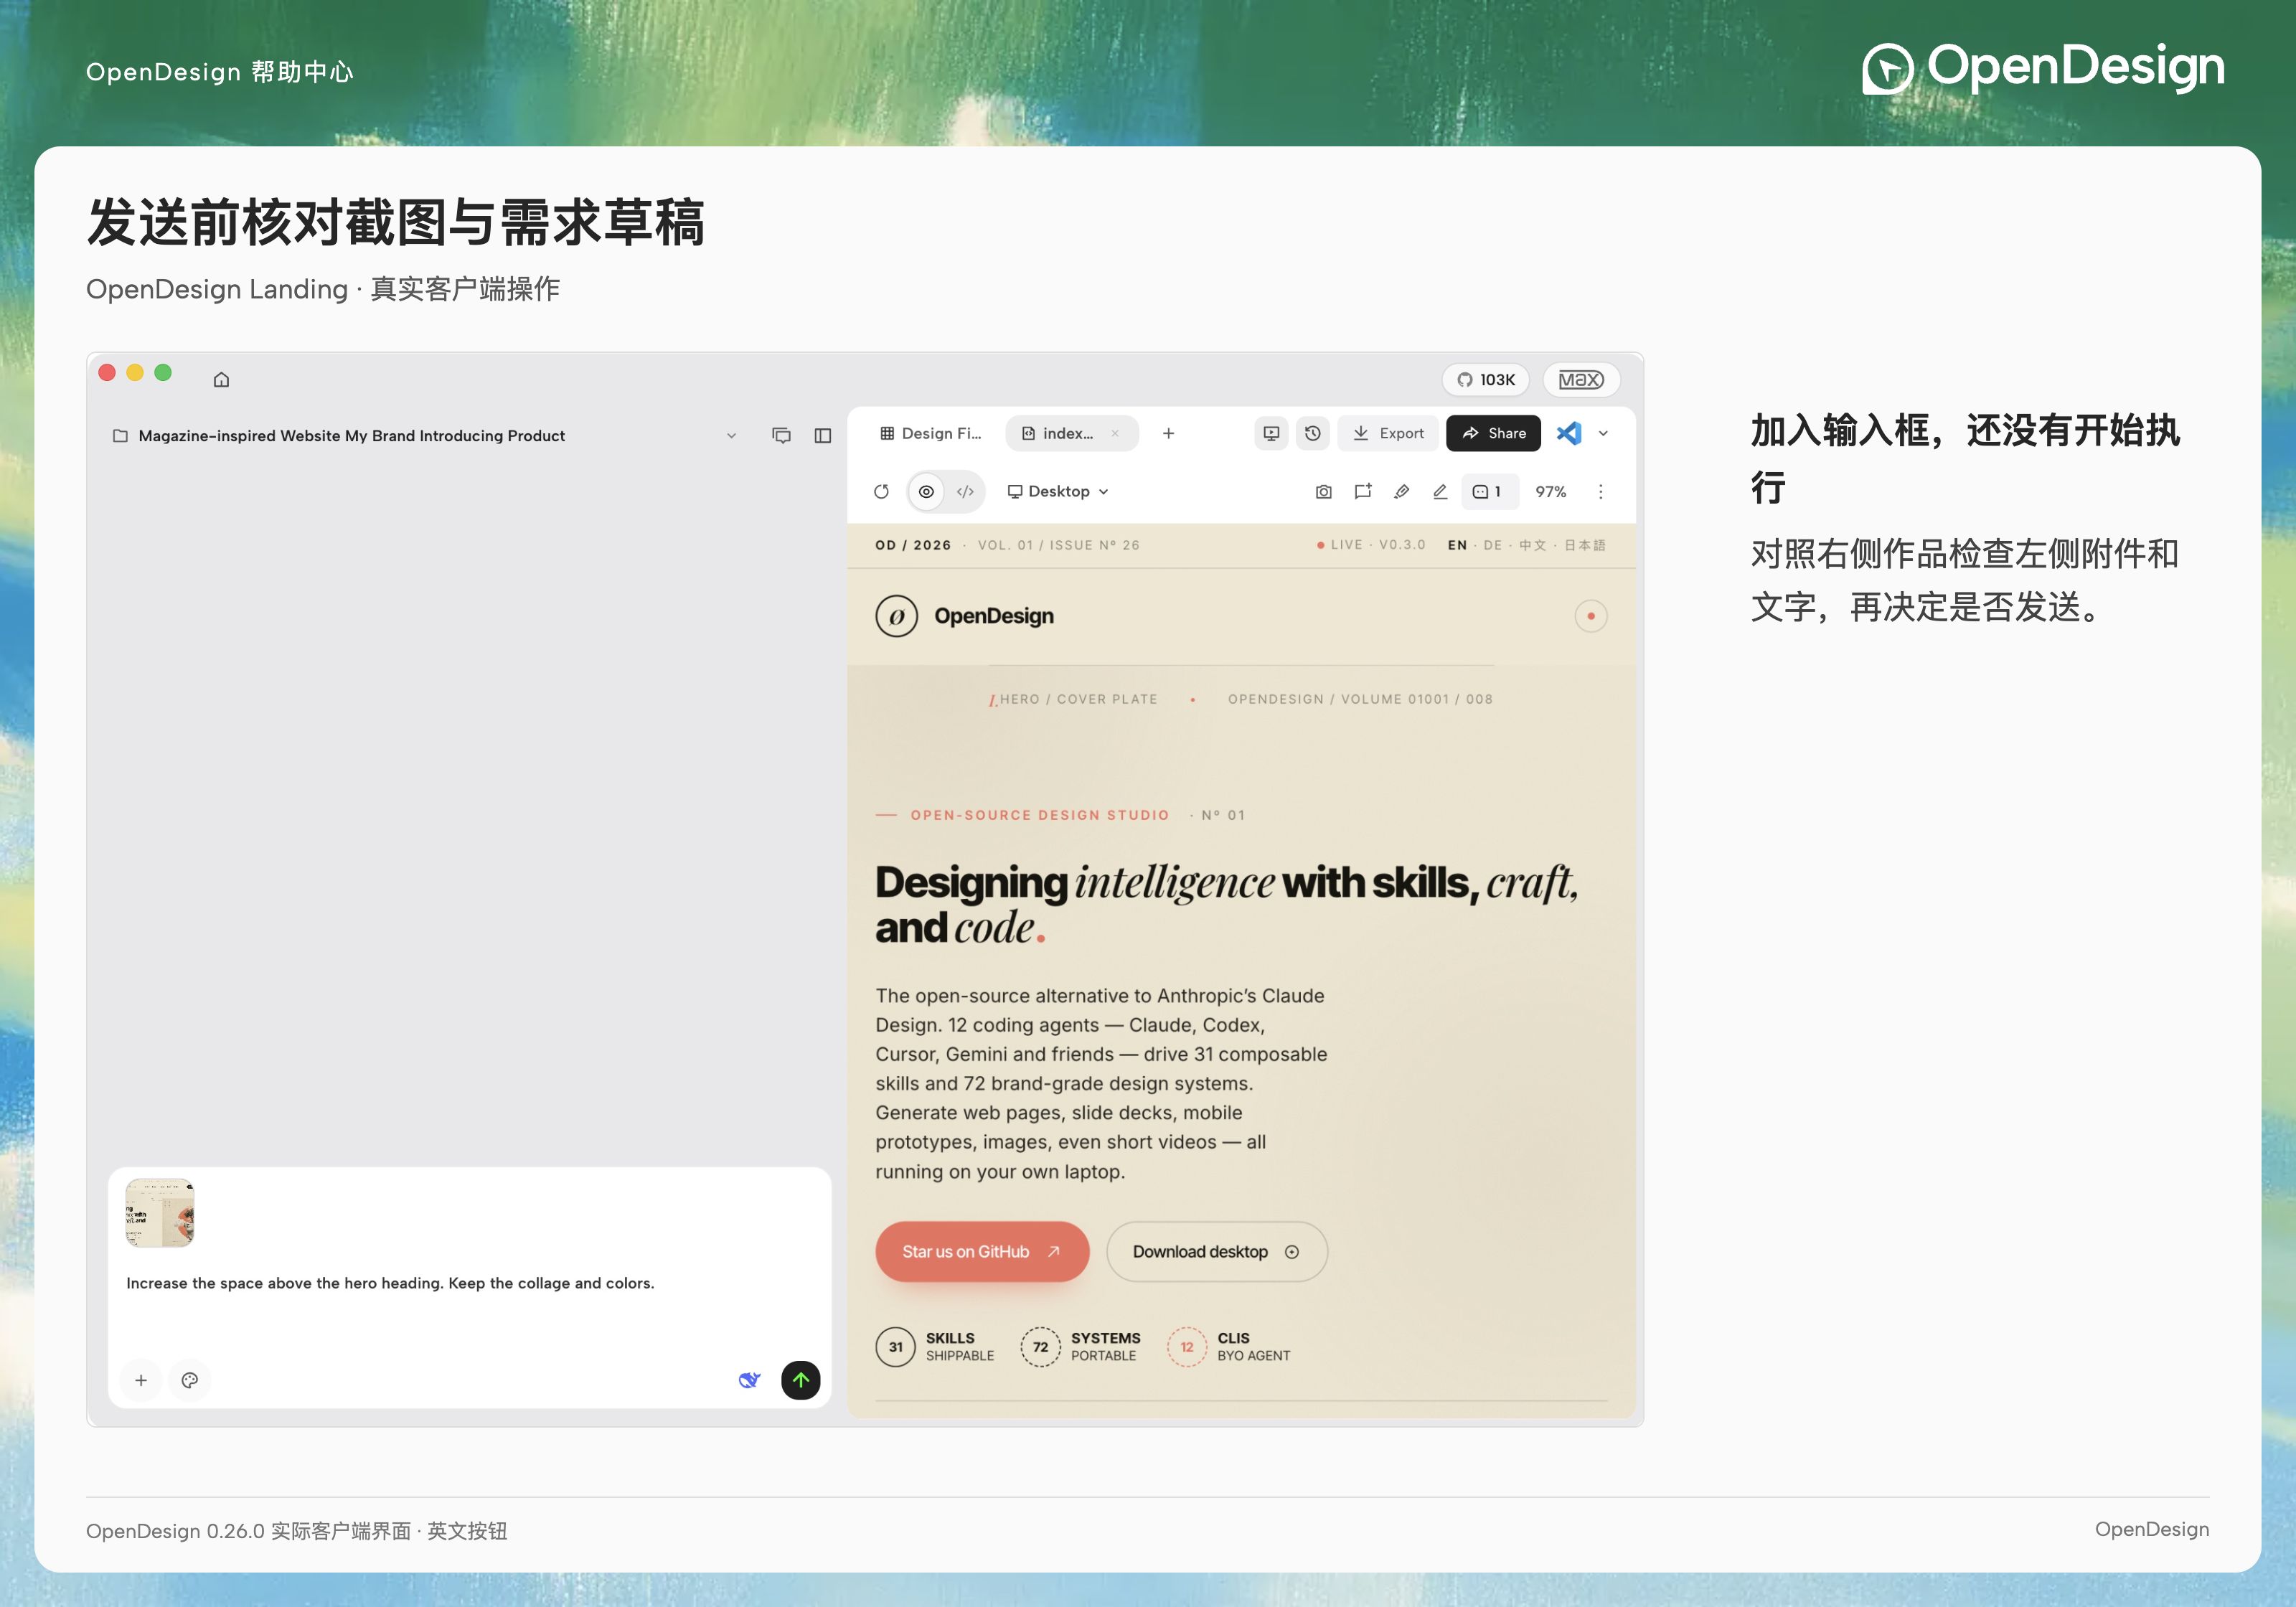This screenshot has height=1607, width=2296.
Task: Click the attached screenshot thumbnail
Action: (160, 1212)
